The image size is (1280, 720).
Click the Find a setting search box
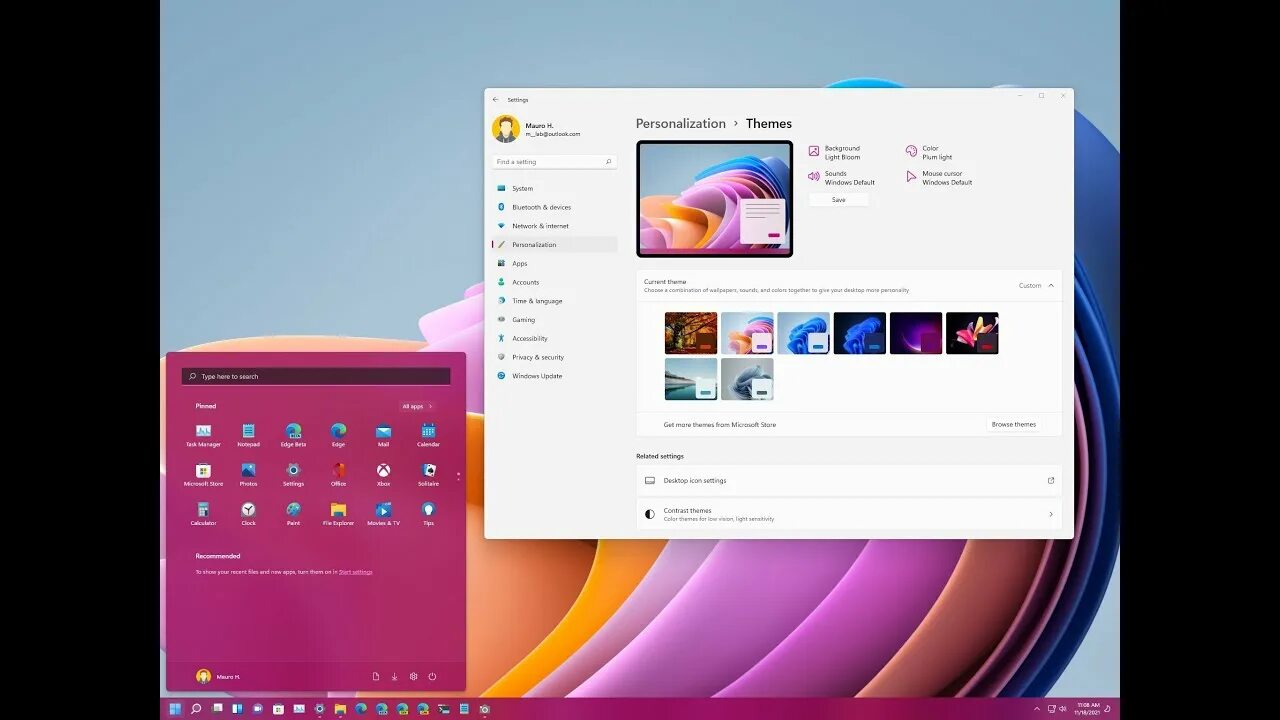tap(554, 161)
